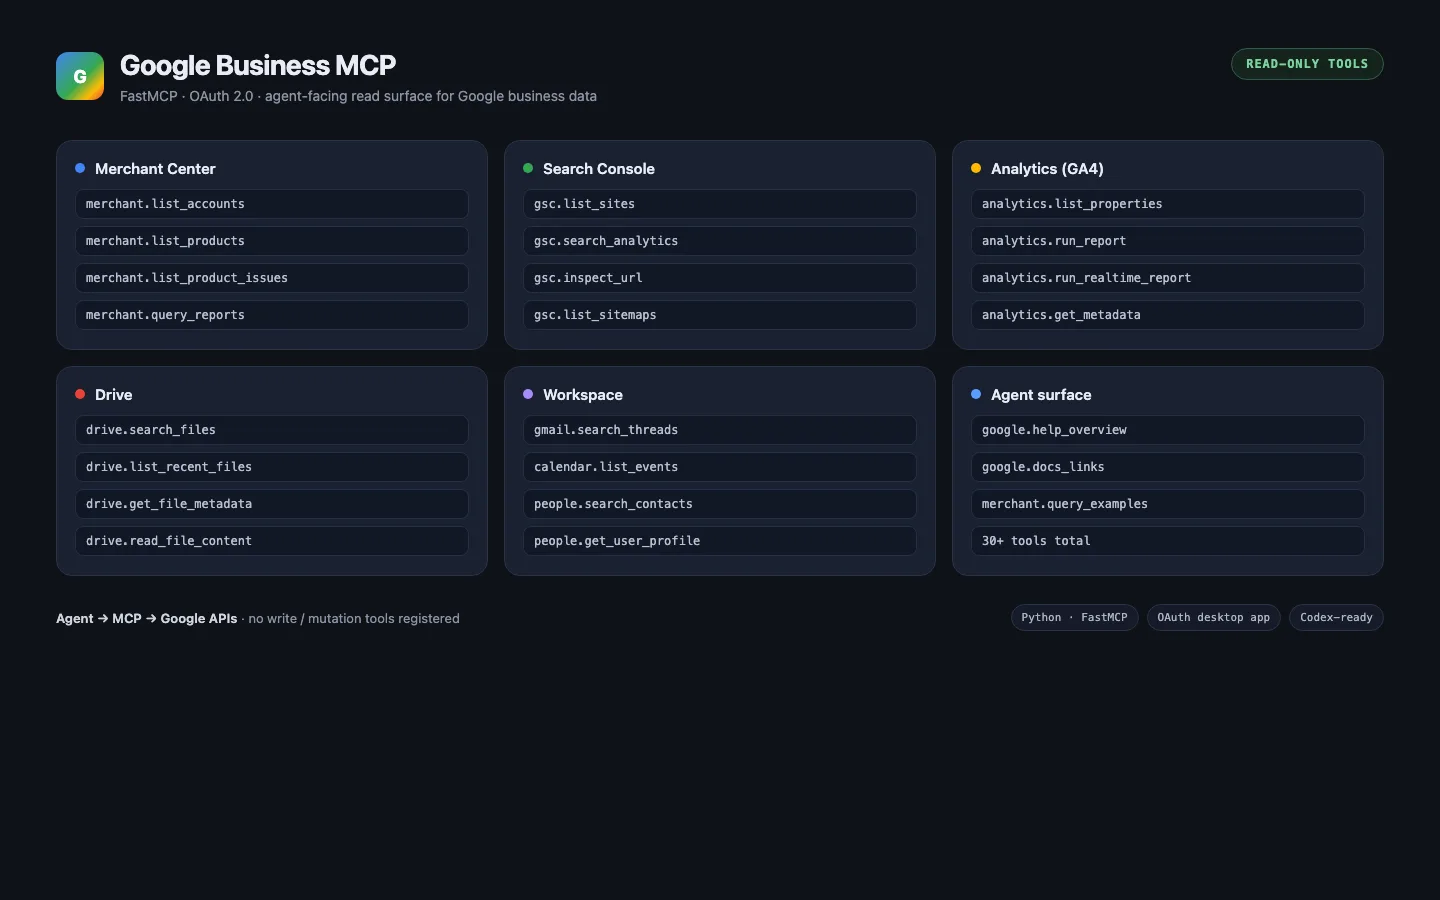Click the Workspace card heading
This screenshot has height=900, width=1440.
583,395
